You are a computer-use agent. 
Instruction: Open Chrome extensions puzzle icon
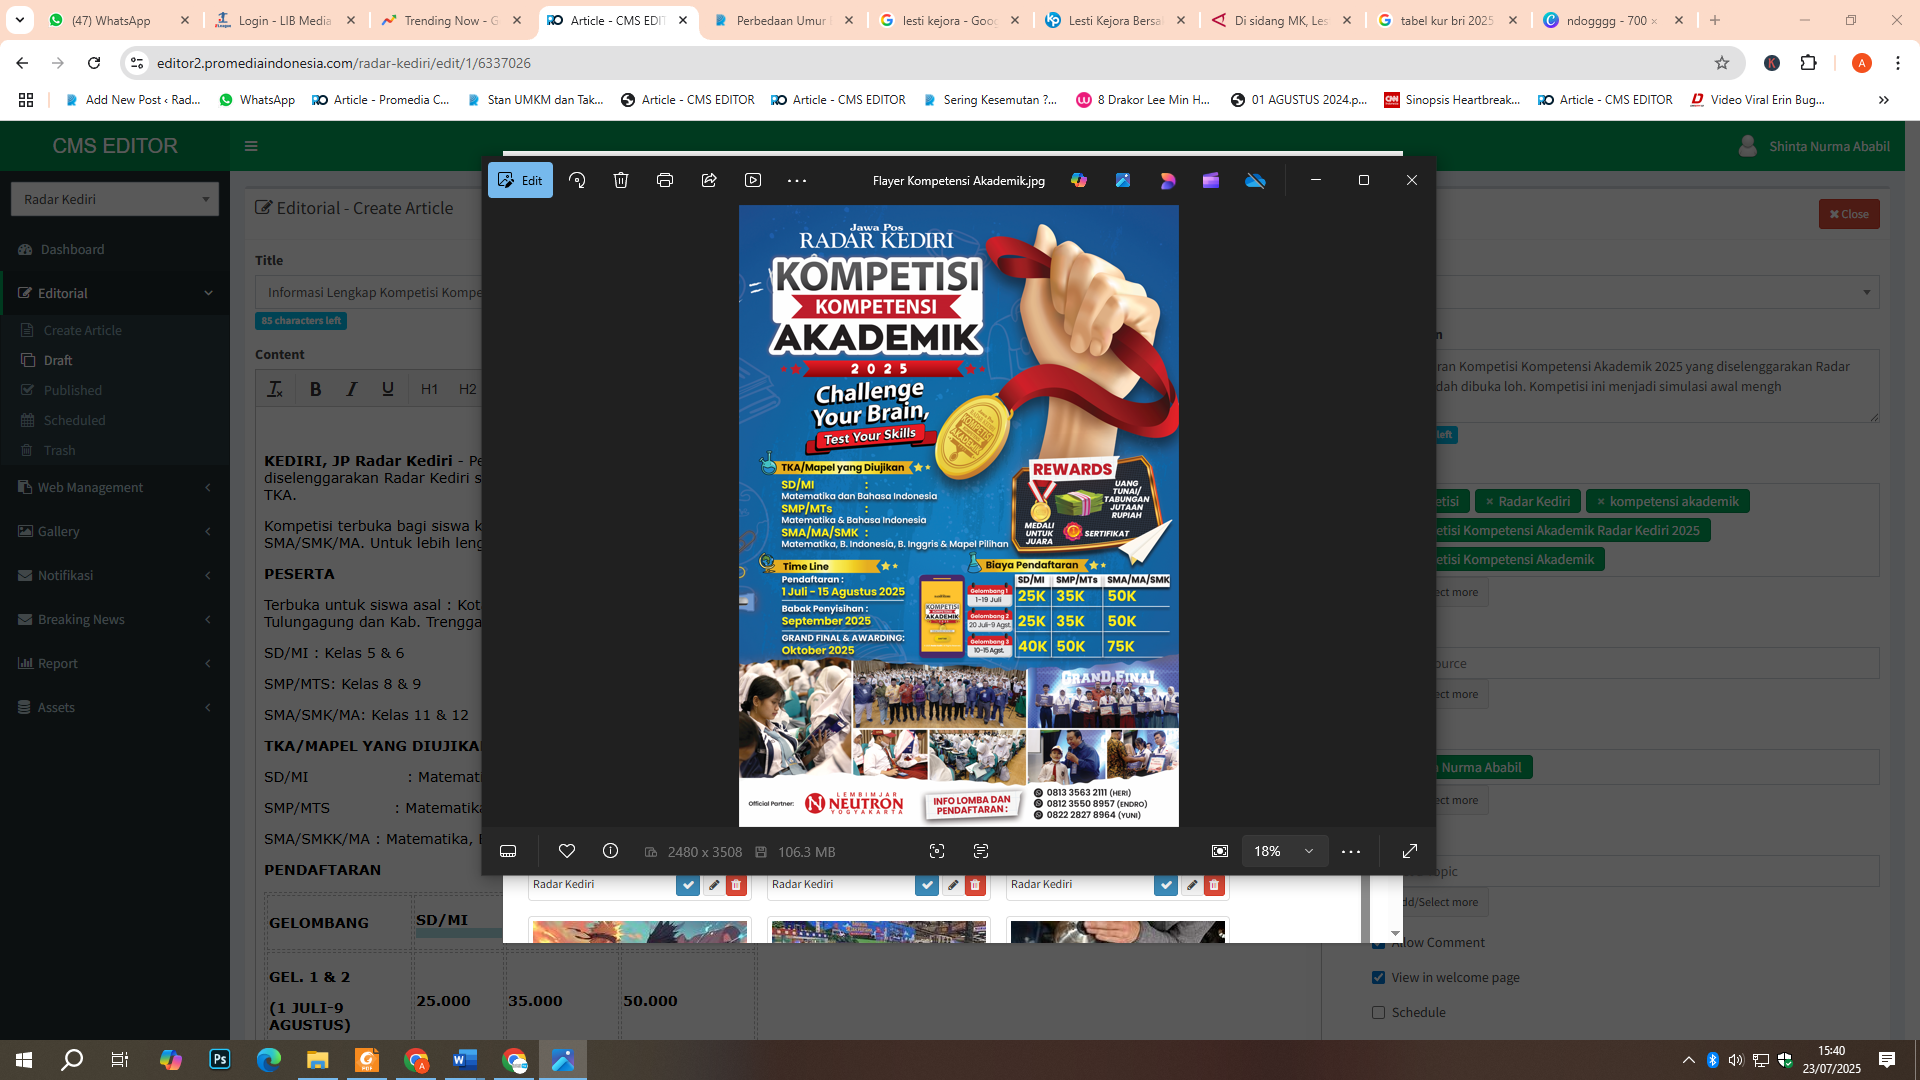(1808, 63)
